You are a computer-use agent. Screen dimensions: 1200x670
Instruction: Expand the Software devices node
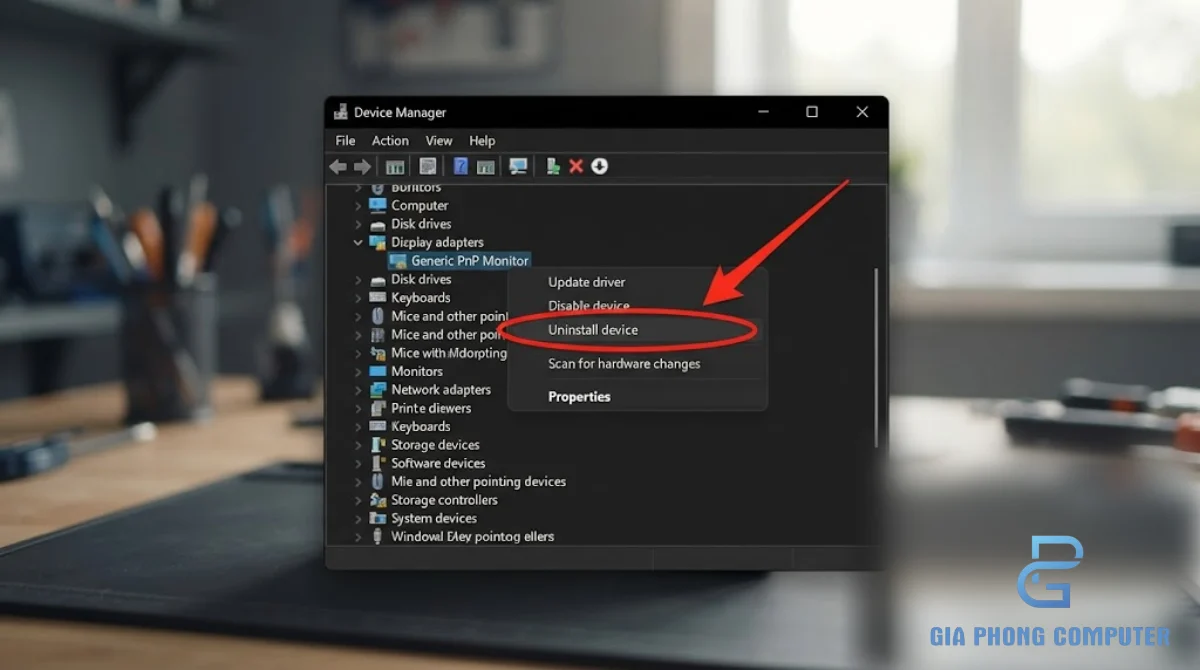click(x=359, y=463)
